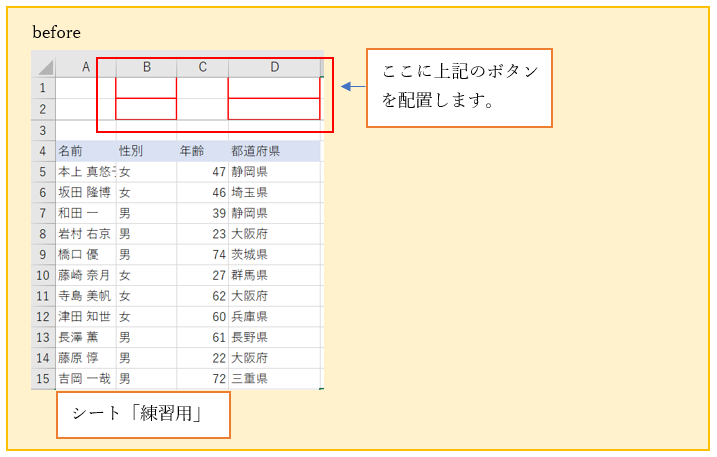Click the ここに上記のボタンを配置します callout

tap(459, 87)
